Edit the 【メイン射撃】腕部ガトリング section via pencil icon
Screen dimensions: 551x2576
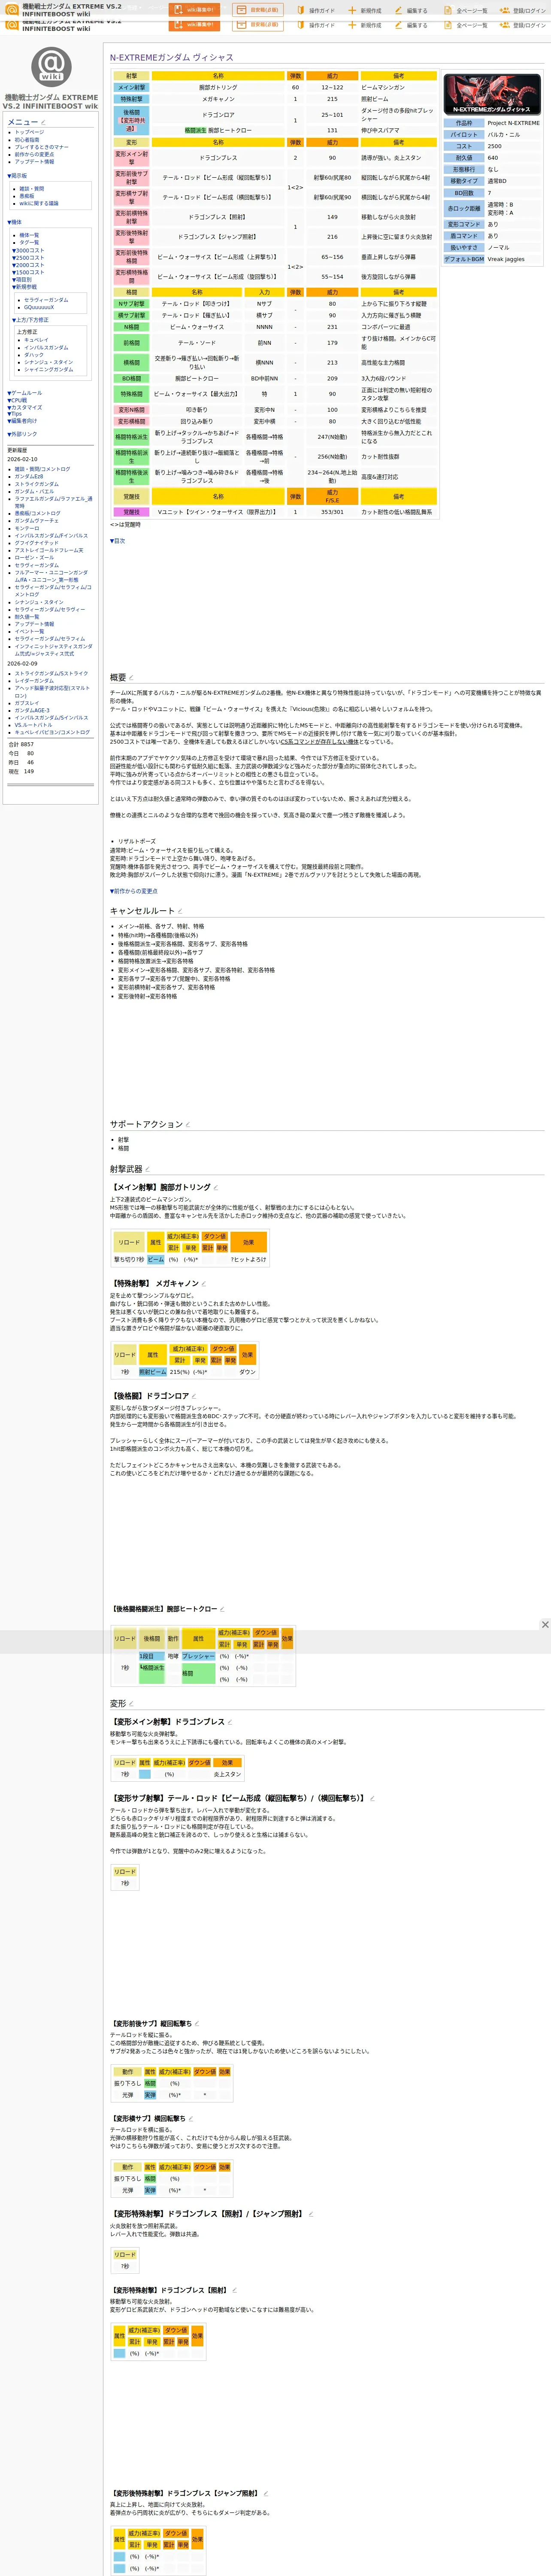click(215, 1187)
